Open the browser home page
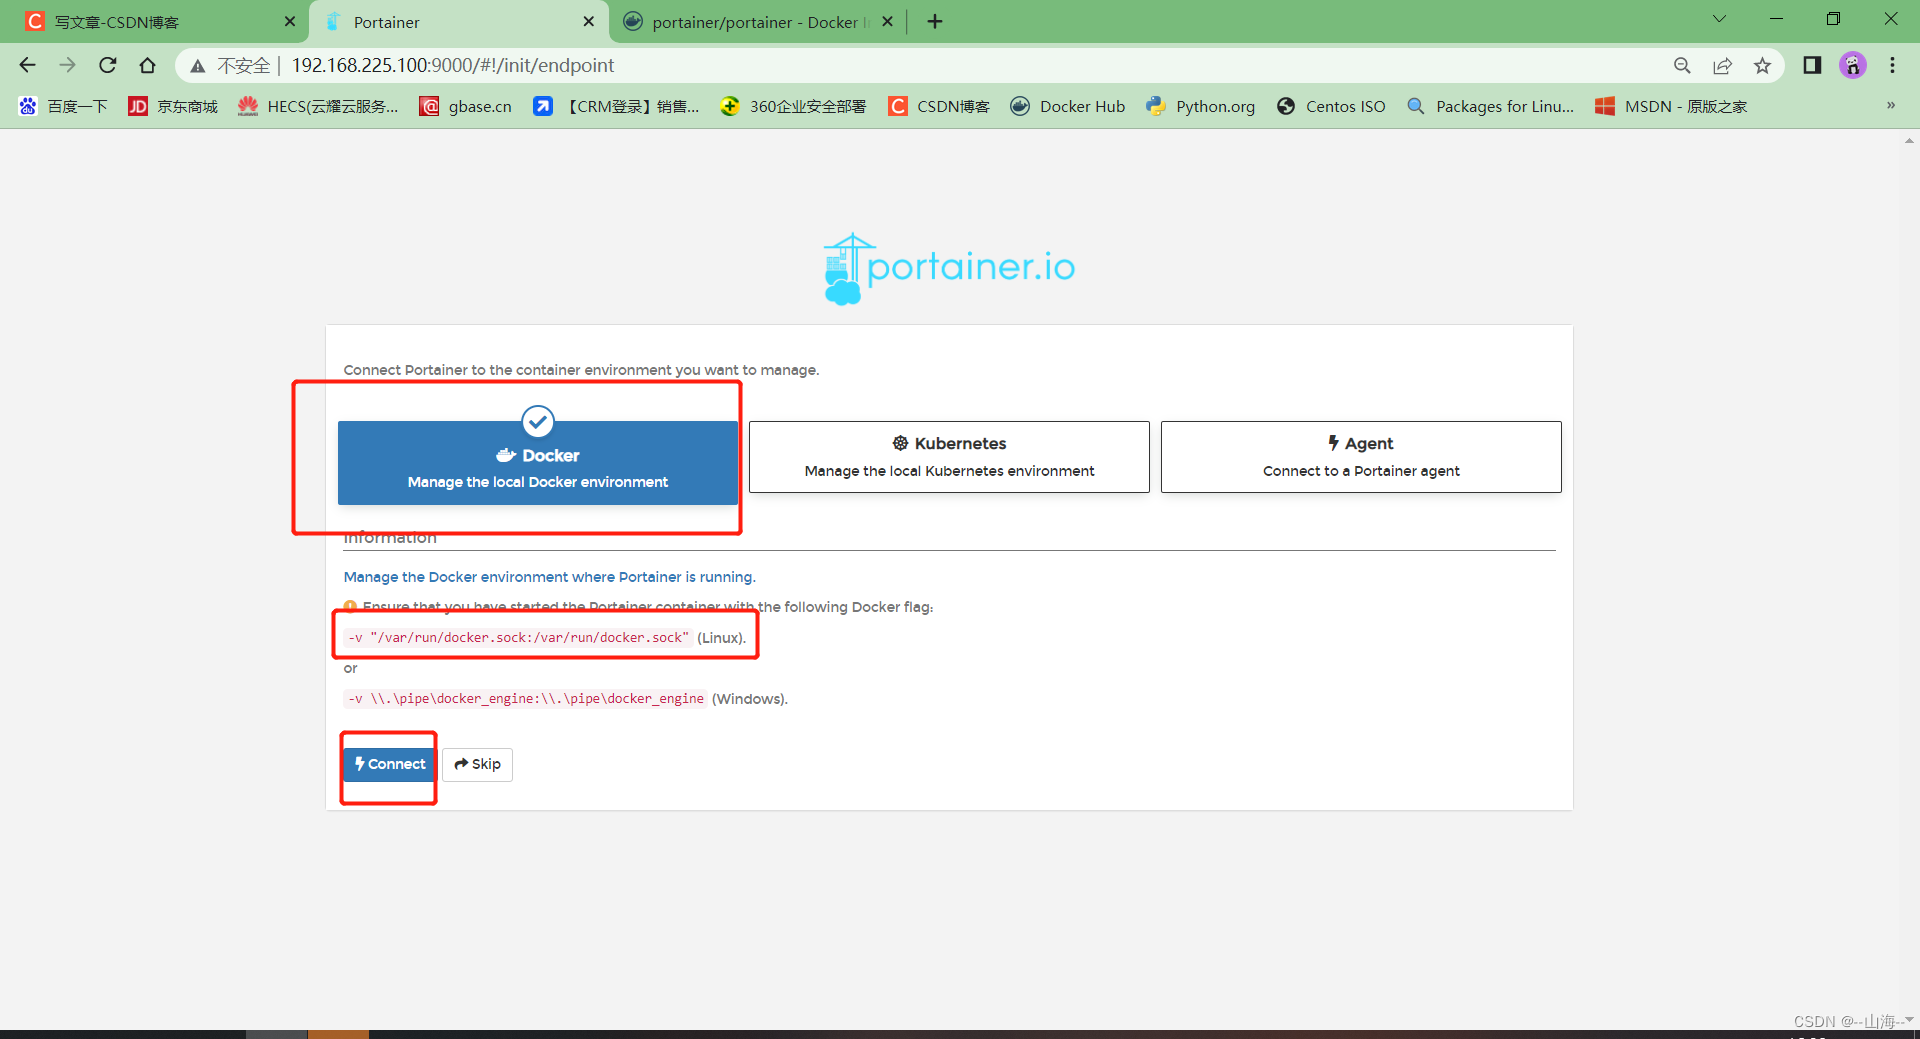The width and height of the screenshot is (1920, 1039). point(147,65)
